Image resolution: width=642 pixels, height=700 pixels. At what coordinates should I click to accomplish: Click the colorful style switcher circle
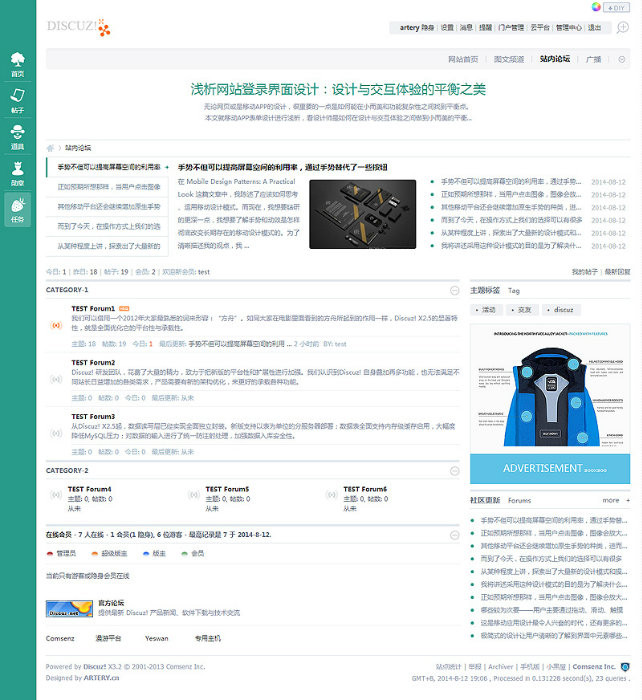(596, 7)
